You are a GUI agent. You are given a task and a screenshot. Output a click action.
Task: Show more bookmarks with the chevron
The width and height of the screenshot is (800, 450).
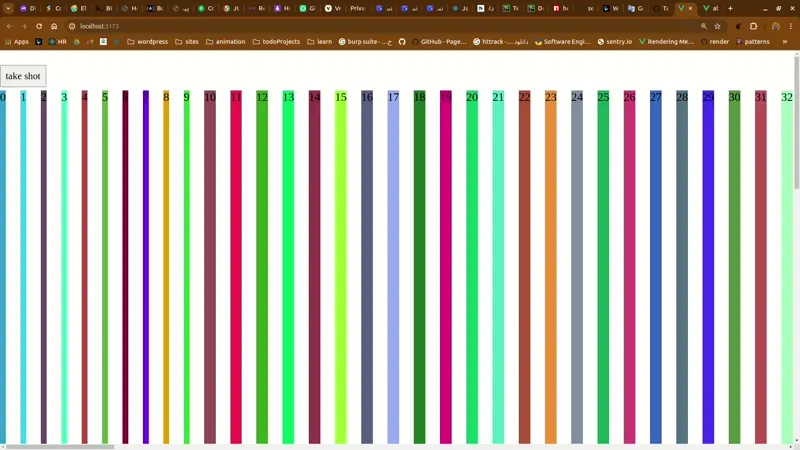(785, 42)
